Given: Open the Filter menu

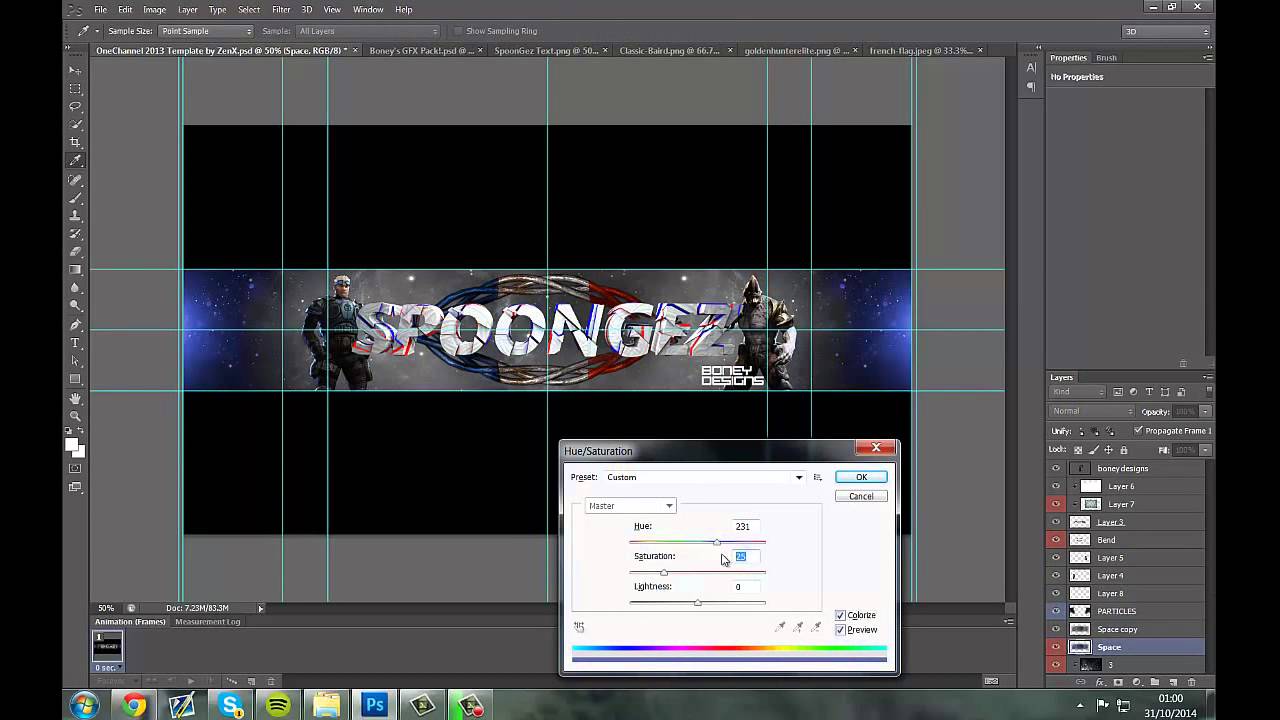Looking at the screenshot, I should [281, 9].
